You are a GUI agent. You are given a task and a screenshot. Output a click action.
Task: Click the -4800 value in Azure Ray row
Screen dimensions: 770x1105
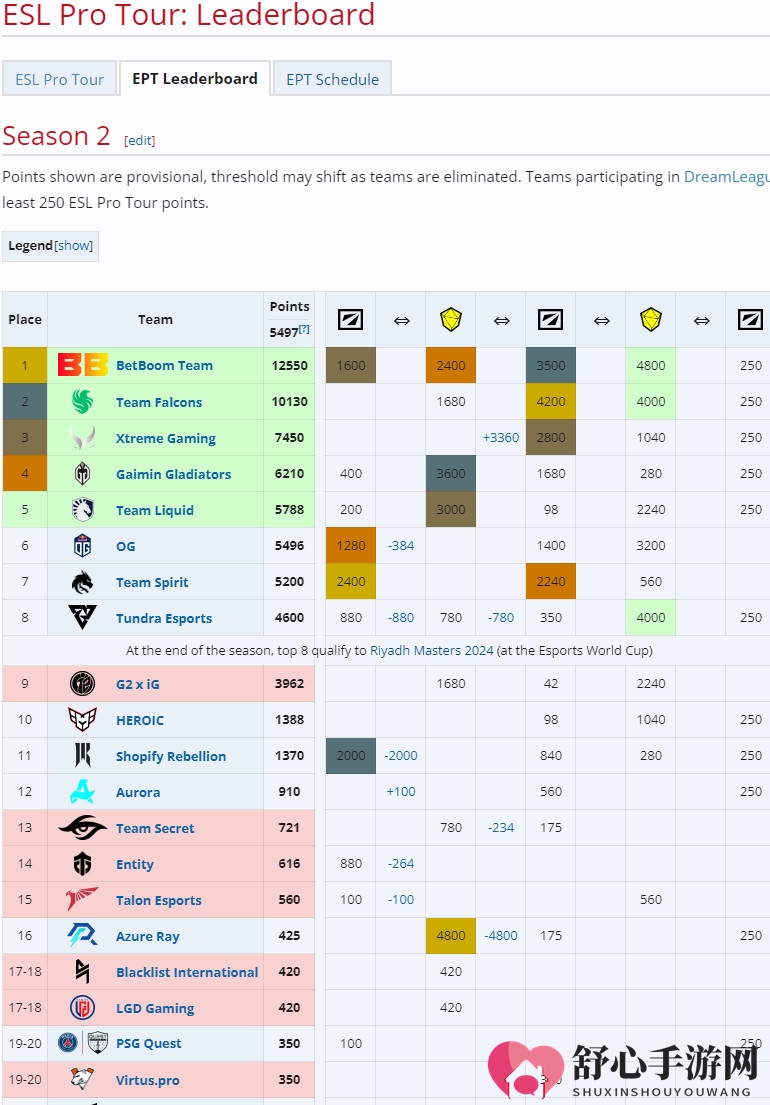click(501, 935)
